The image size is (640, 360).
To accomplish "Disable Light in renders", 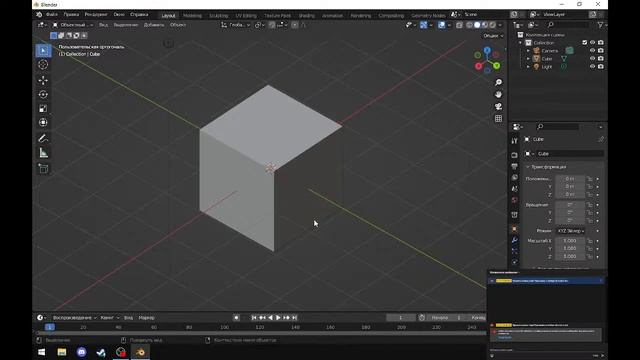I will coord(601,67).
